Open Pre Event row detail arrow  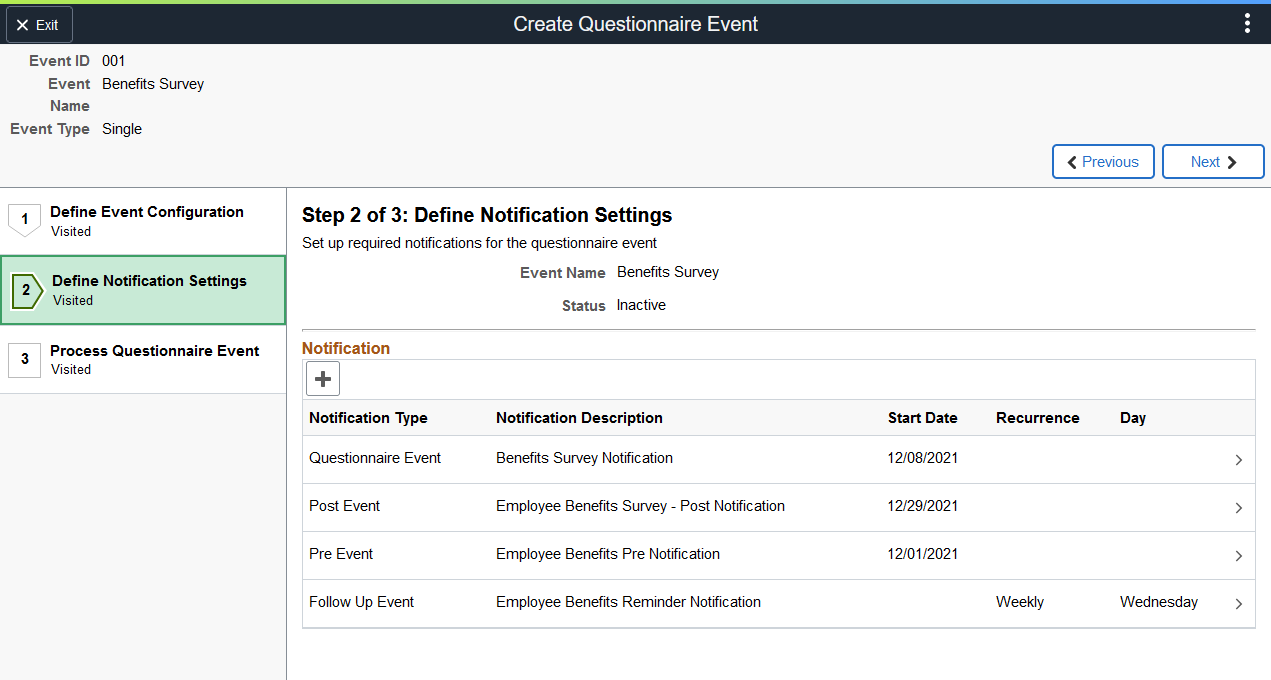[x=1238, y=556]
